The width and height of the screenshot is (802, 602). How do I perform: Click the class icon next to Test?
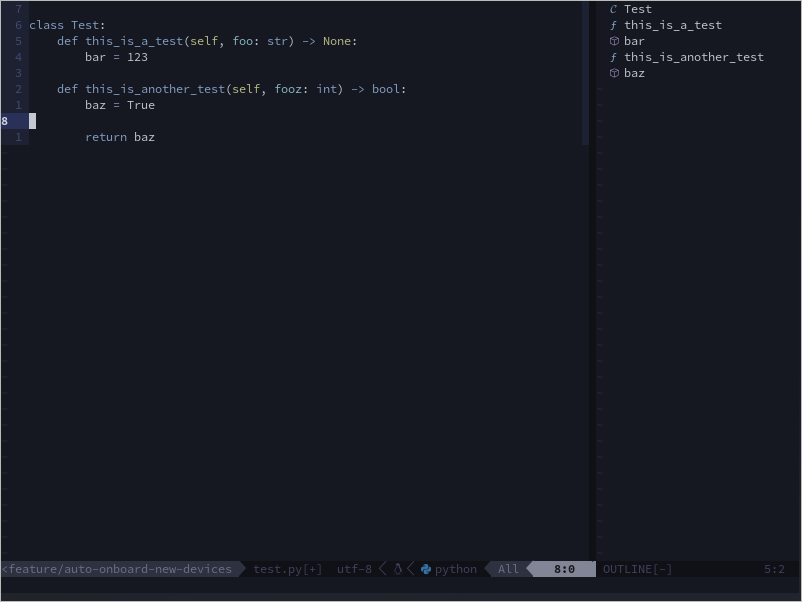click(614, 9)
